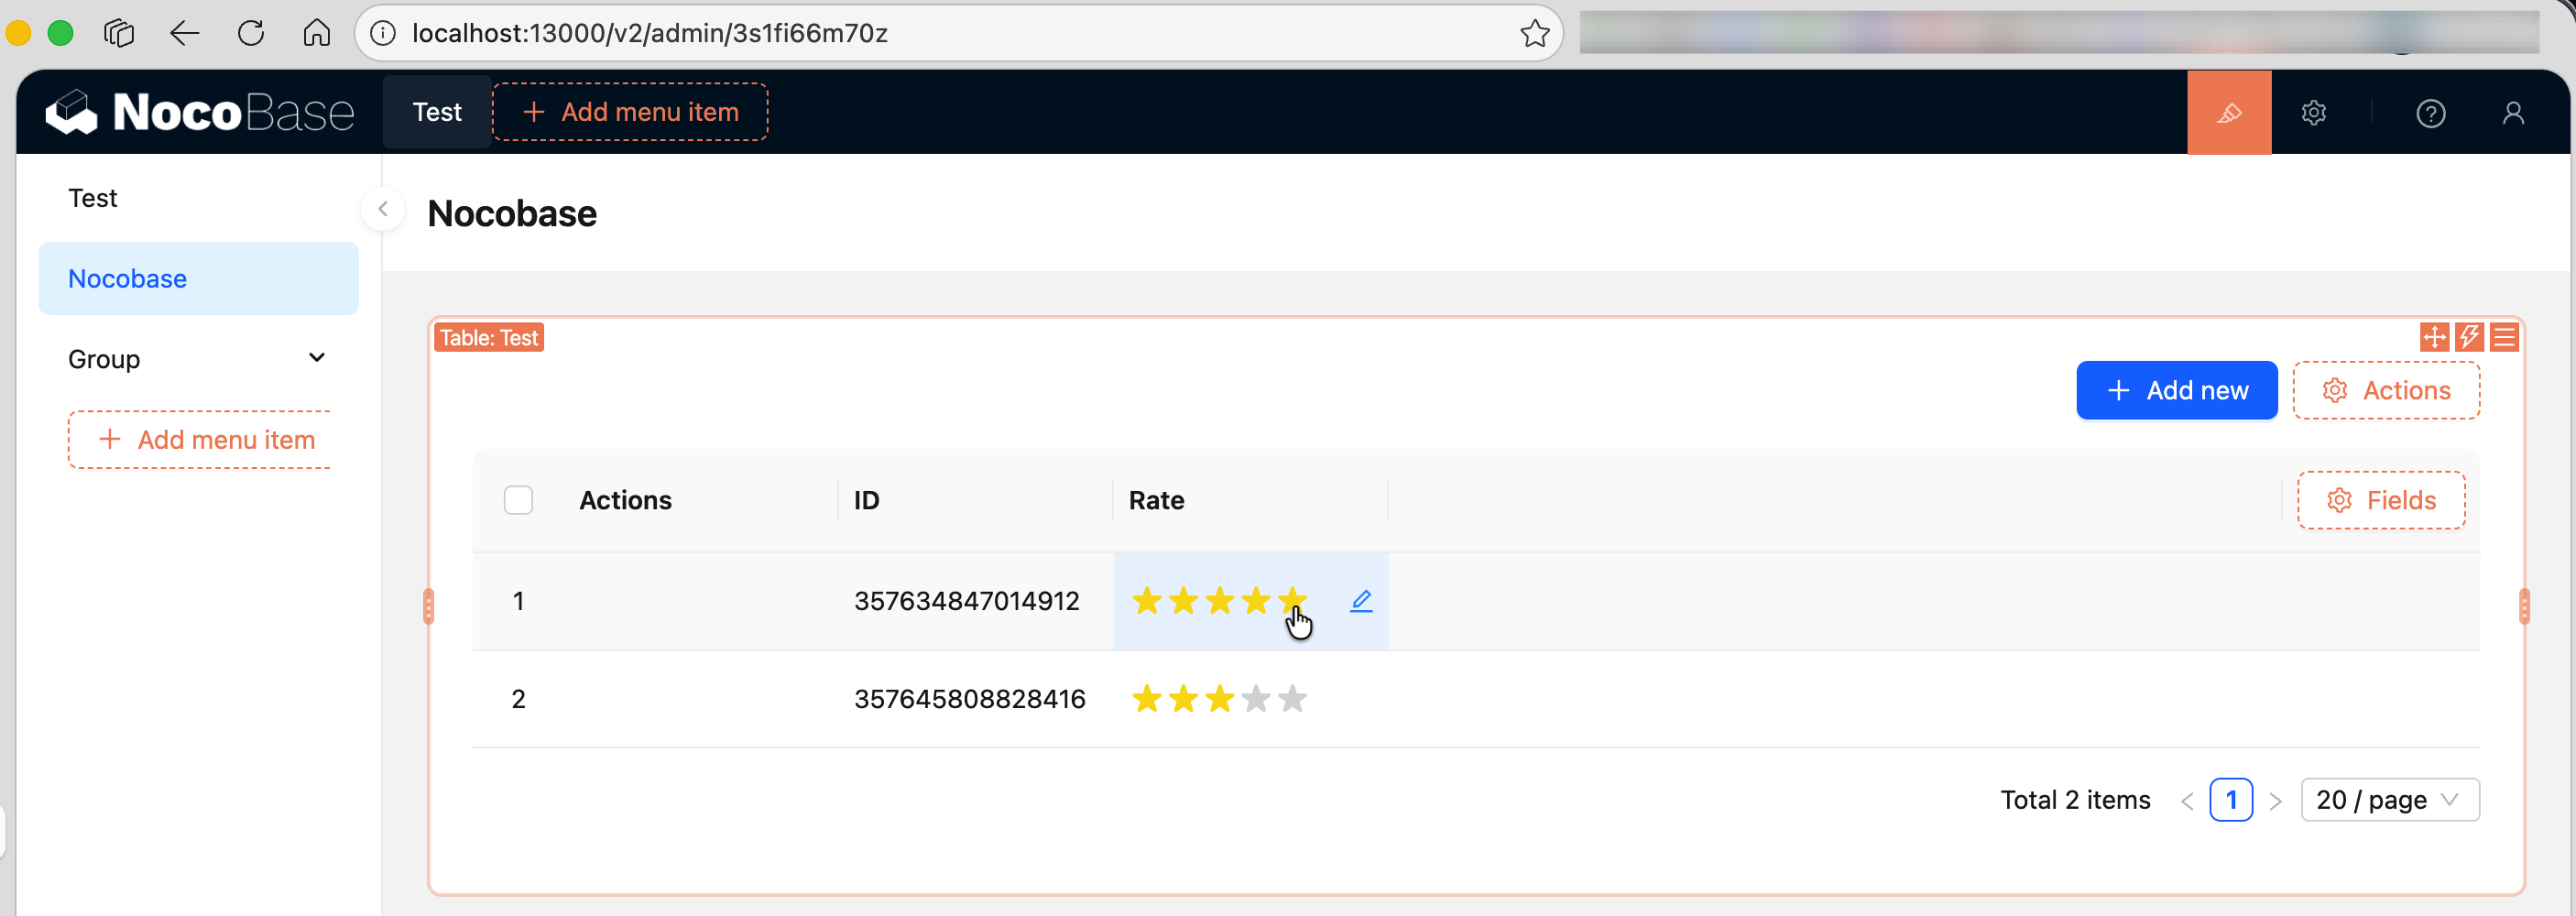Collapse the left sidebar with the chevron
This screenshot has width=2576, height=916.
click(382, 209)
